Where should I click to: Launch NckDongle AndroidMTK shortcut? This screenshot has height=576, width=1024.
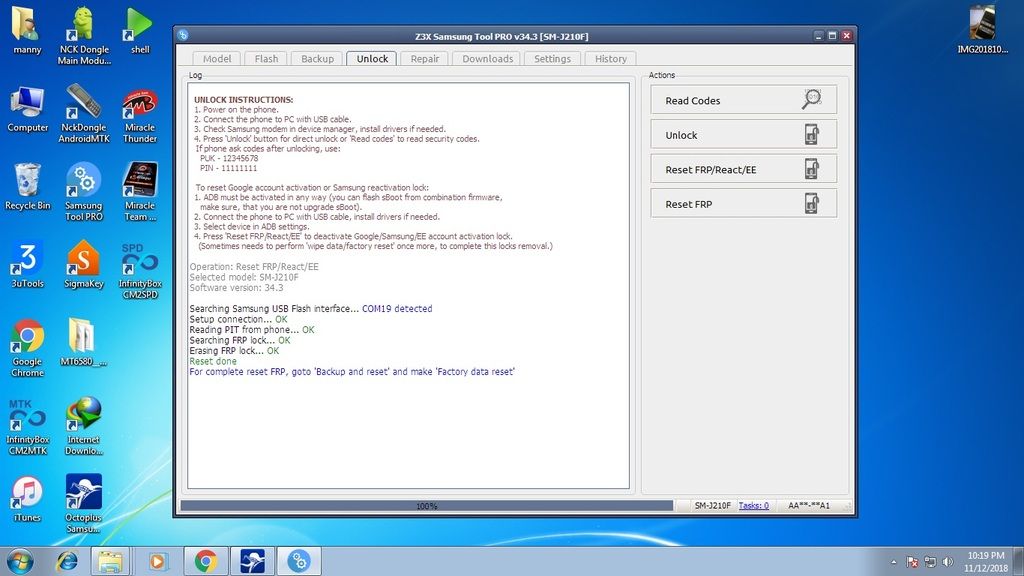coord(84,114)
